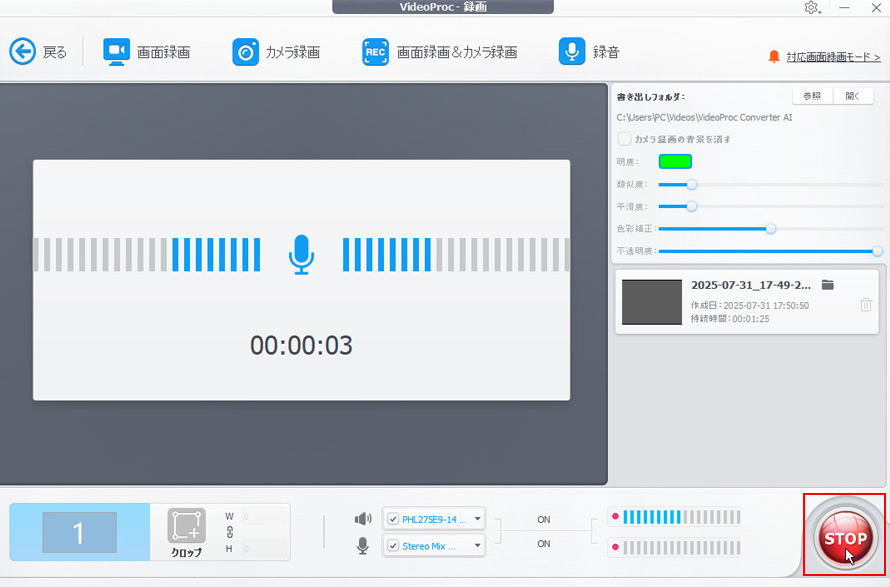890x587 pixels.
Task: Delete the recording using the trash icon
Action: click(866, 305)
